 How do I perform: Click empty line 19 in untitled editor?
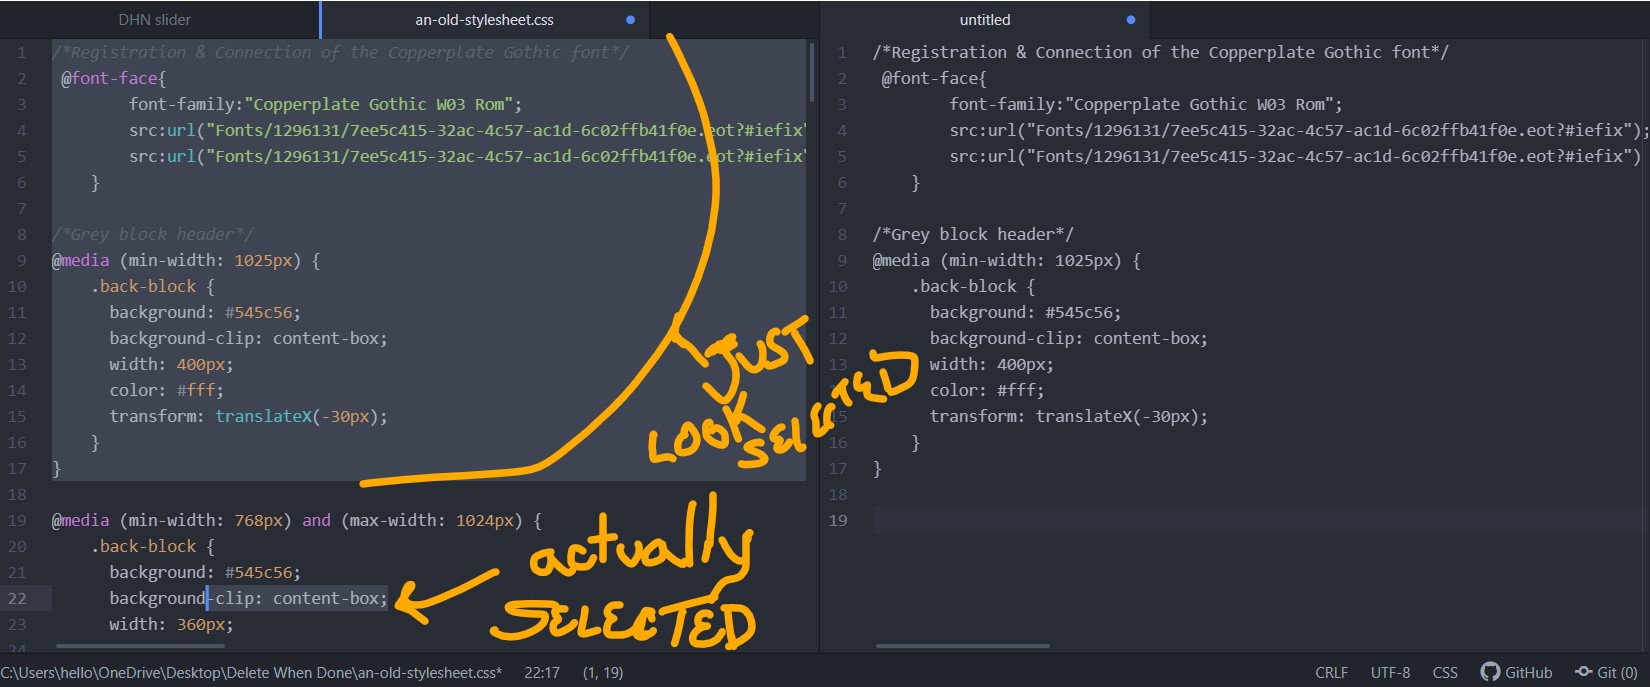pyautogui.click(x=1256, y=520)
